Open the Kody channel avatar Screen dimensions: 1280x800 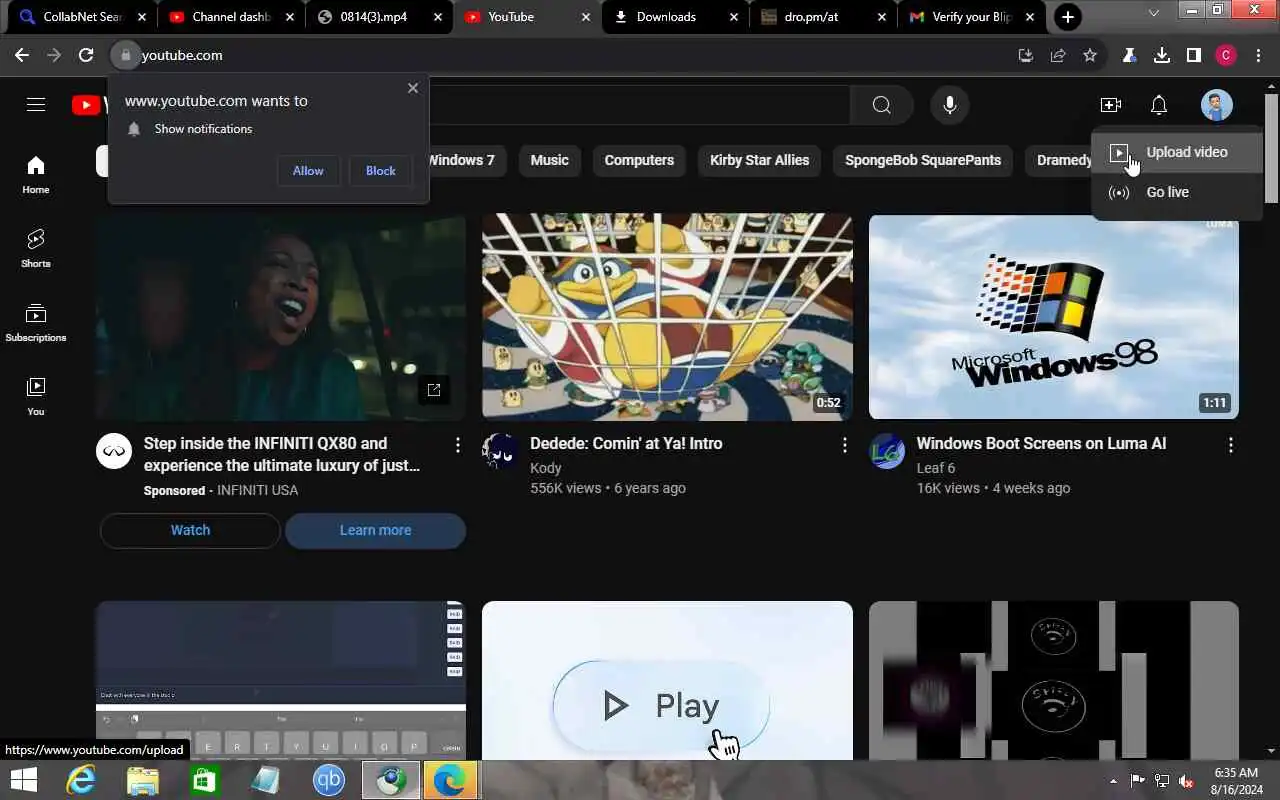(500, 452)
